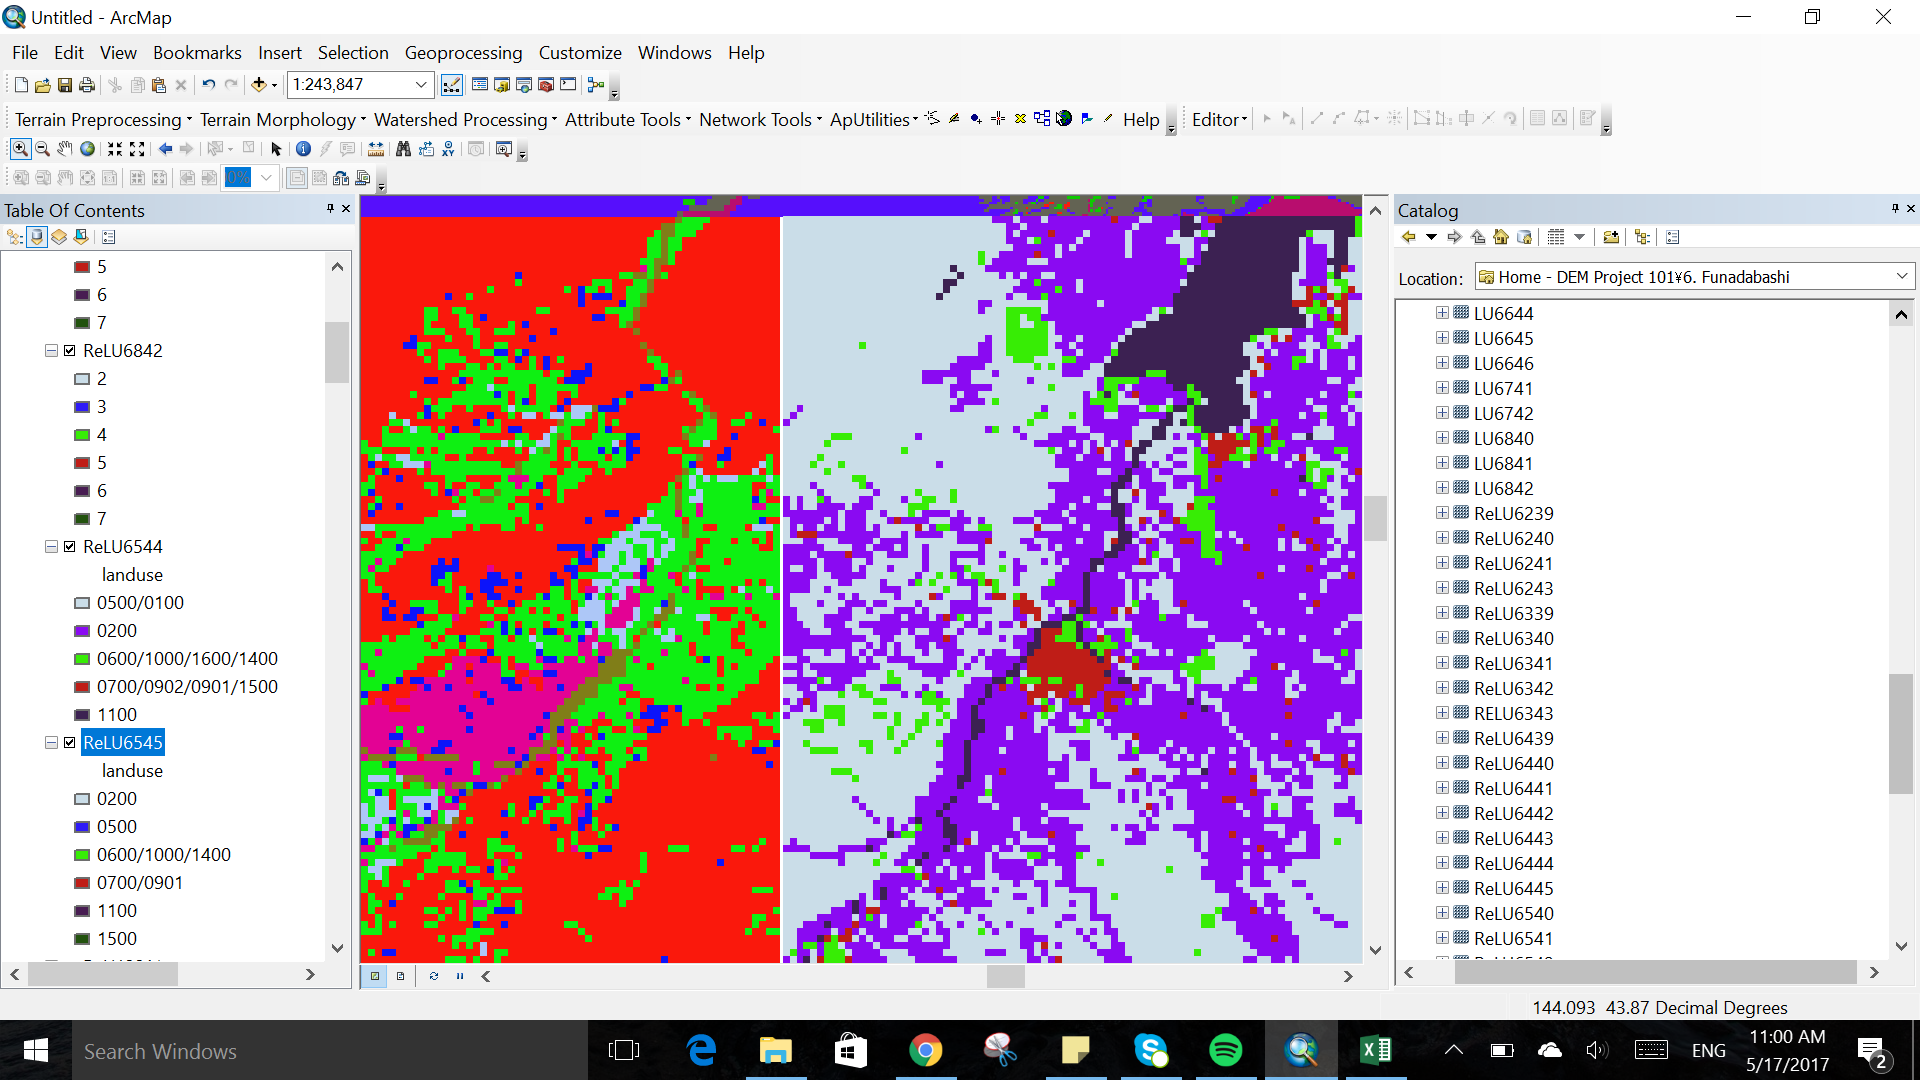1920x1080 pixels.
Task: Click the Editor toolbar button
Action: (x=1219, y=120)
